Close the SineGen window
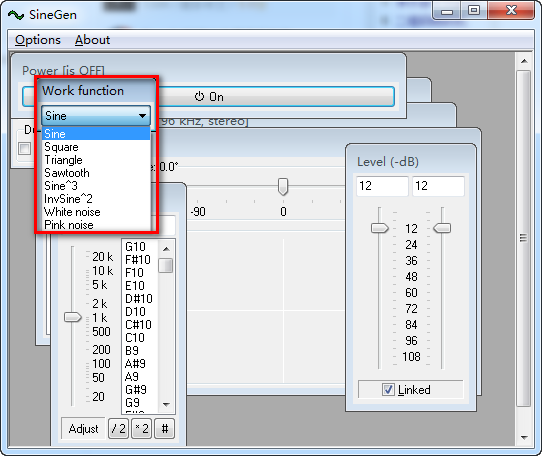 (511, 11)
